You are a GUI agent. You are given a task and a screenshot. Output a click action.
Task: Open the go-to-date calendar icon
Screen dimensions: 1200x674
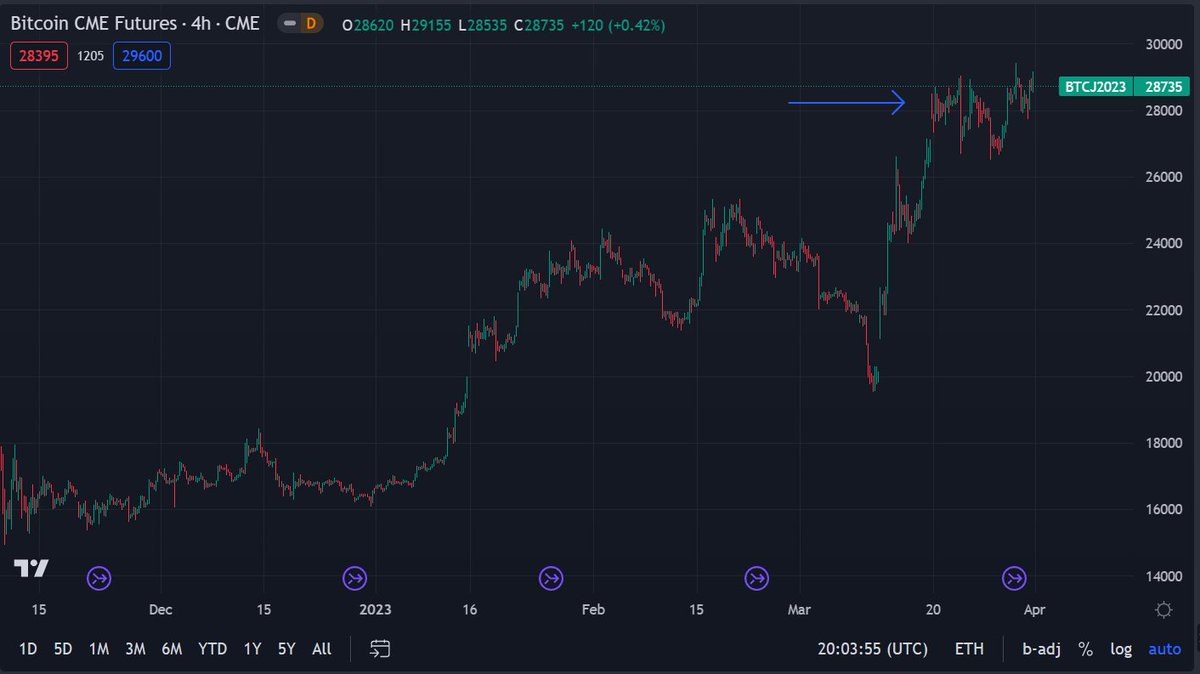[x=380, y=649]
